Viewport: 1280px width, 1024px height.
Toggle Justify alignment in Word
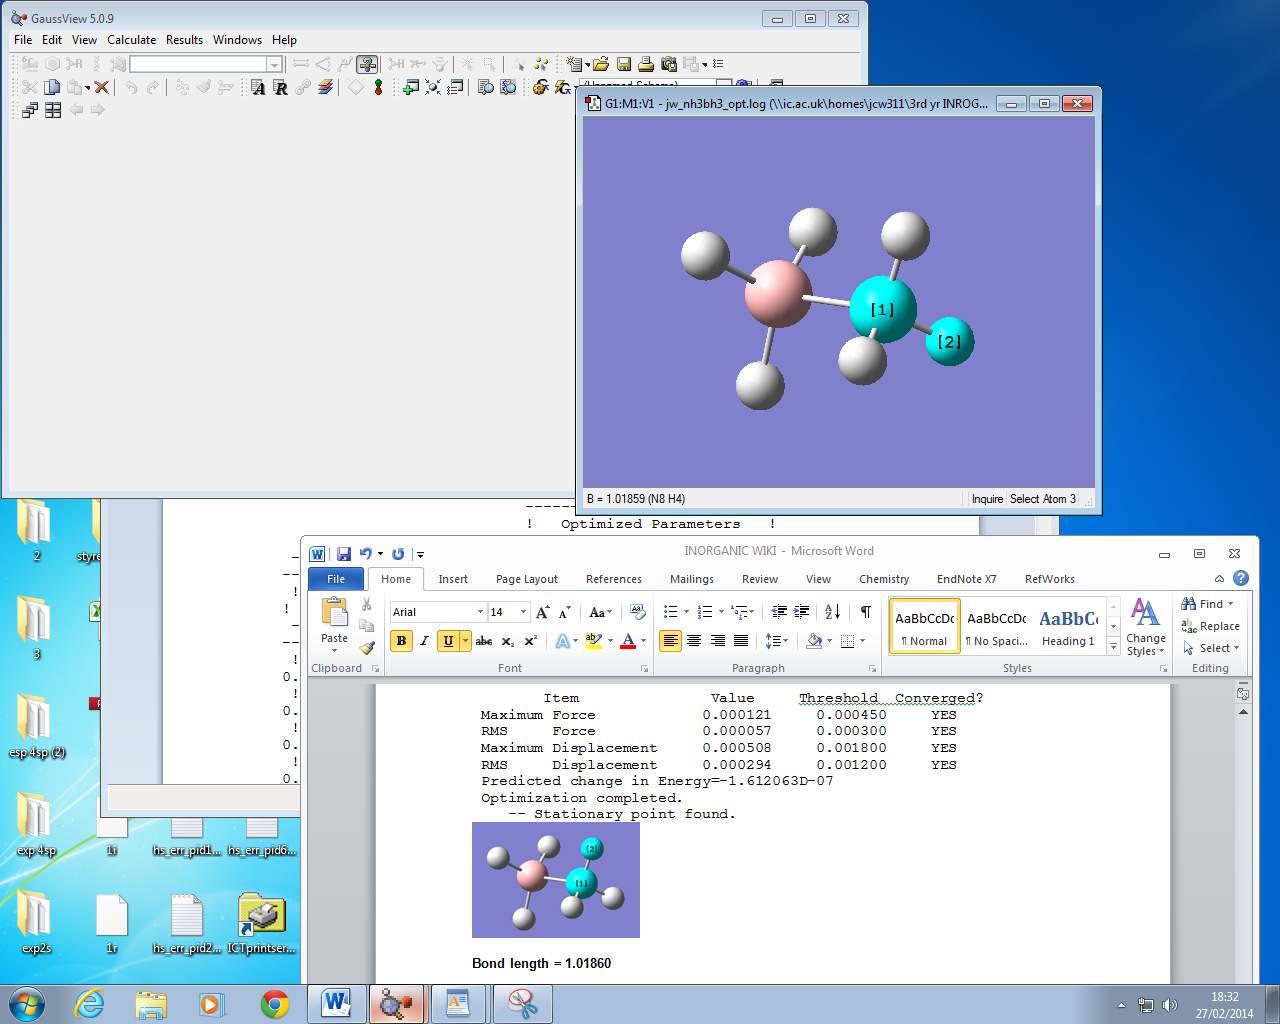coord(741,641)
